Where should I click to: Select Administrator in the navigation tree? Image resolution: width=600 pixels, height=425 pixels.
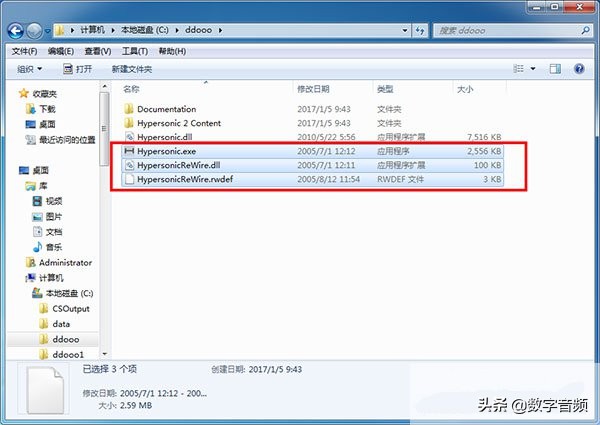point(59,262)
